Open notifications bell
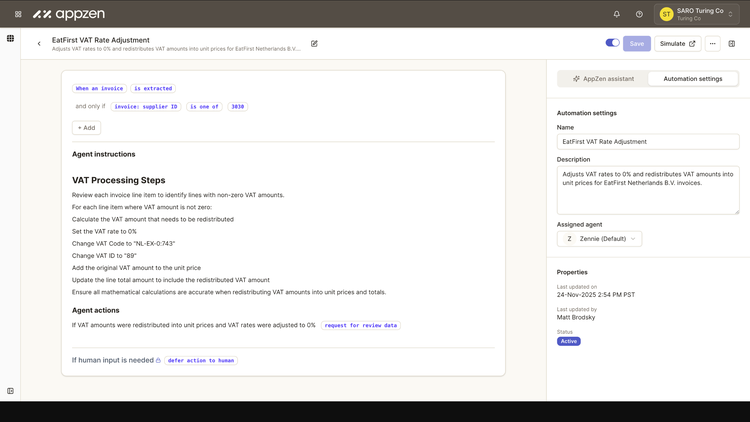The image size is (750, 422). point(617,14)
